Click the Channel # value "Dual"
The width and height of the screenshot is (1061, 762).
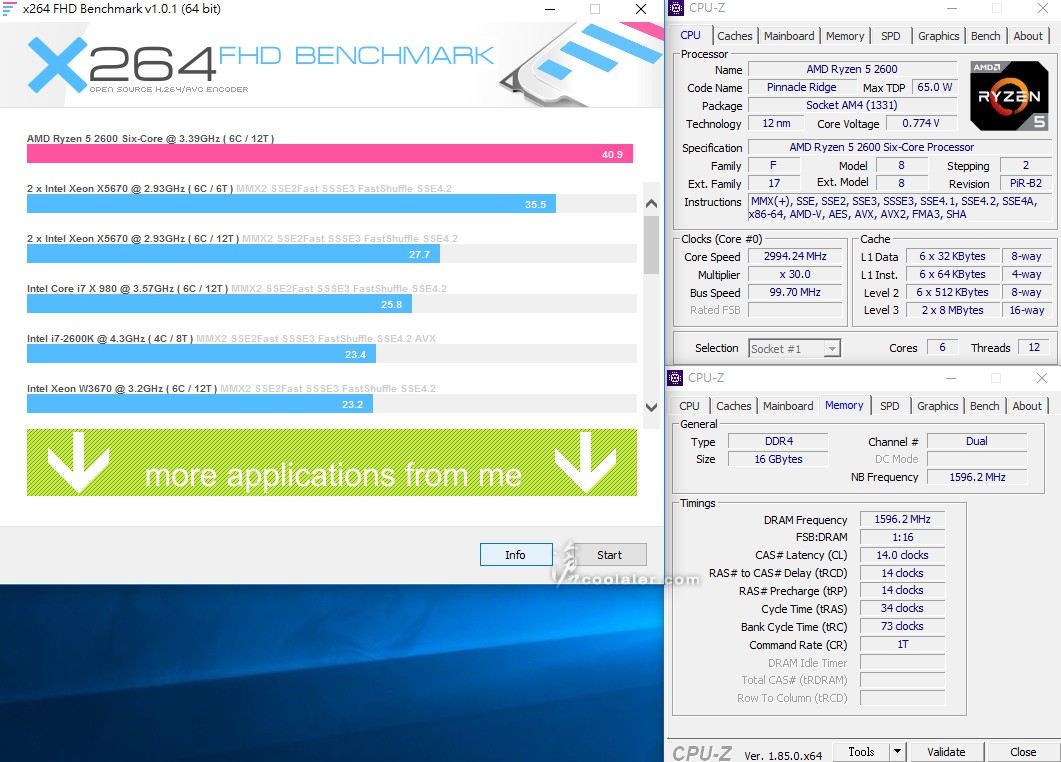click(x=976, y=441)
